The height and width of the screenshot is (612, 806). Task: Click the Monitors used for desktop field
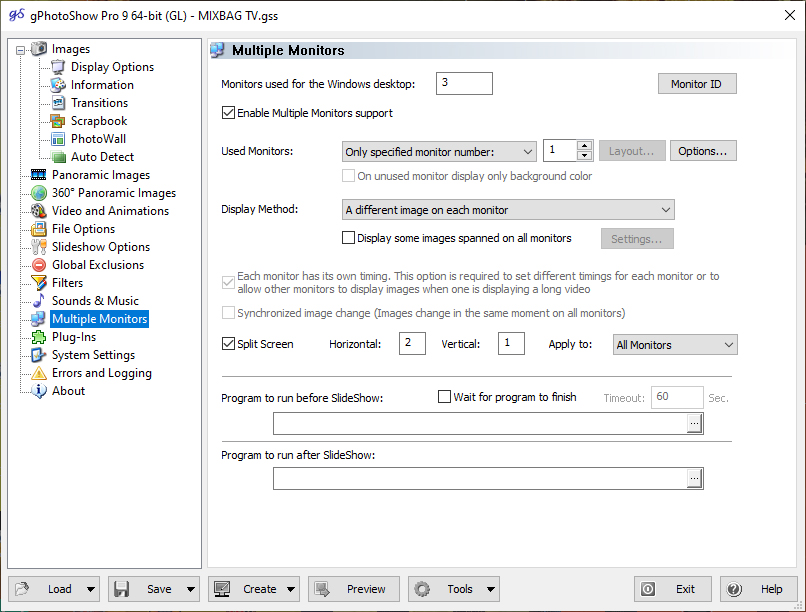point(464,83)
